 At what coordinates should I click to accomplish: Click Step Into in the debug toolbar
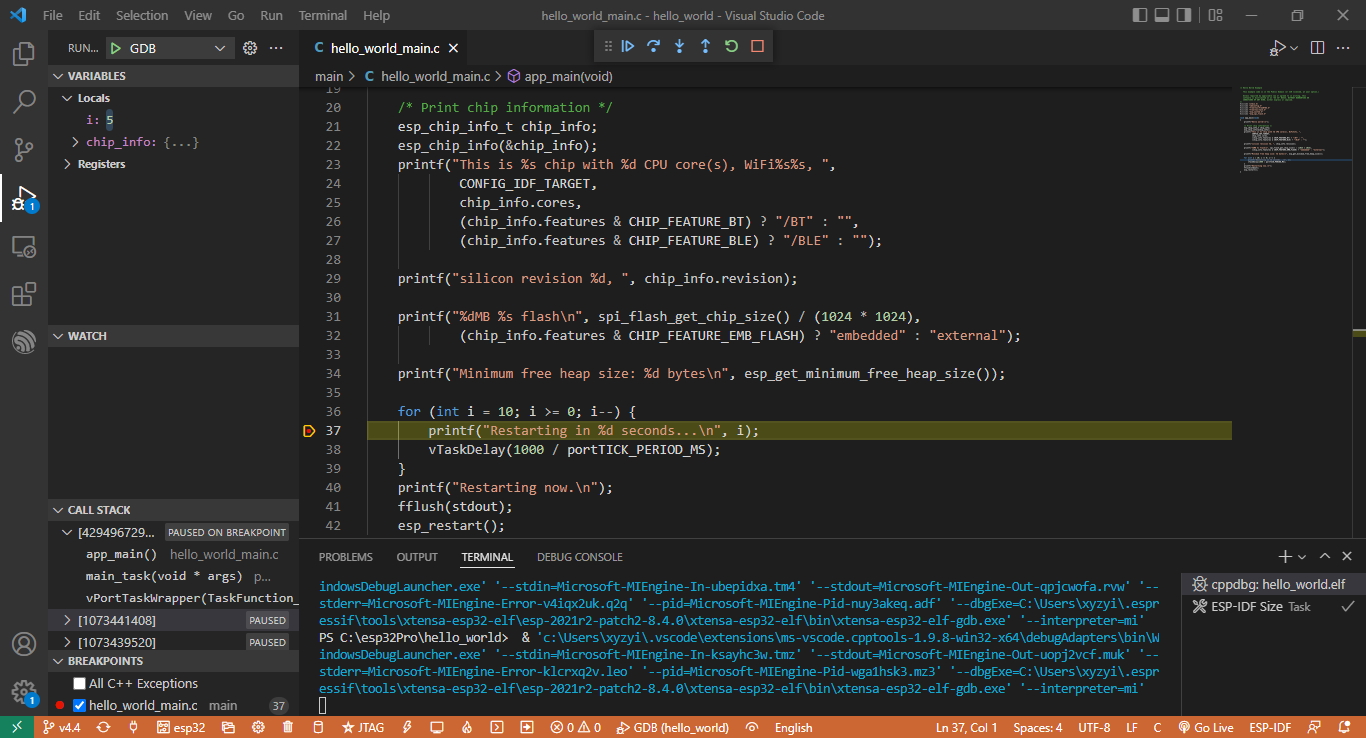(x=680, y=46)
